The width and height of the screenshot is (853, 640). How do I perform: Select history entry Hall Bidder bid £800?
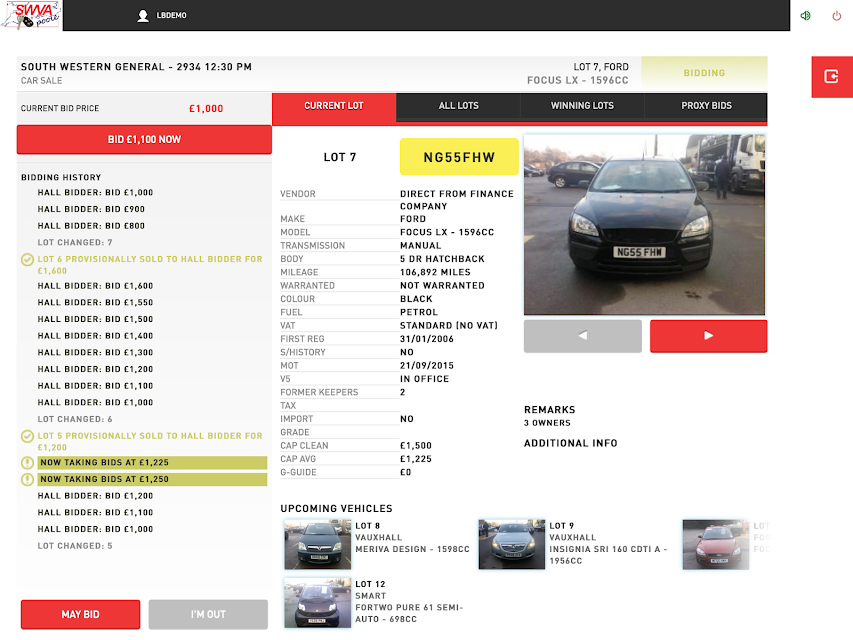(x=91, y=226)
